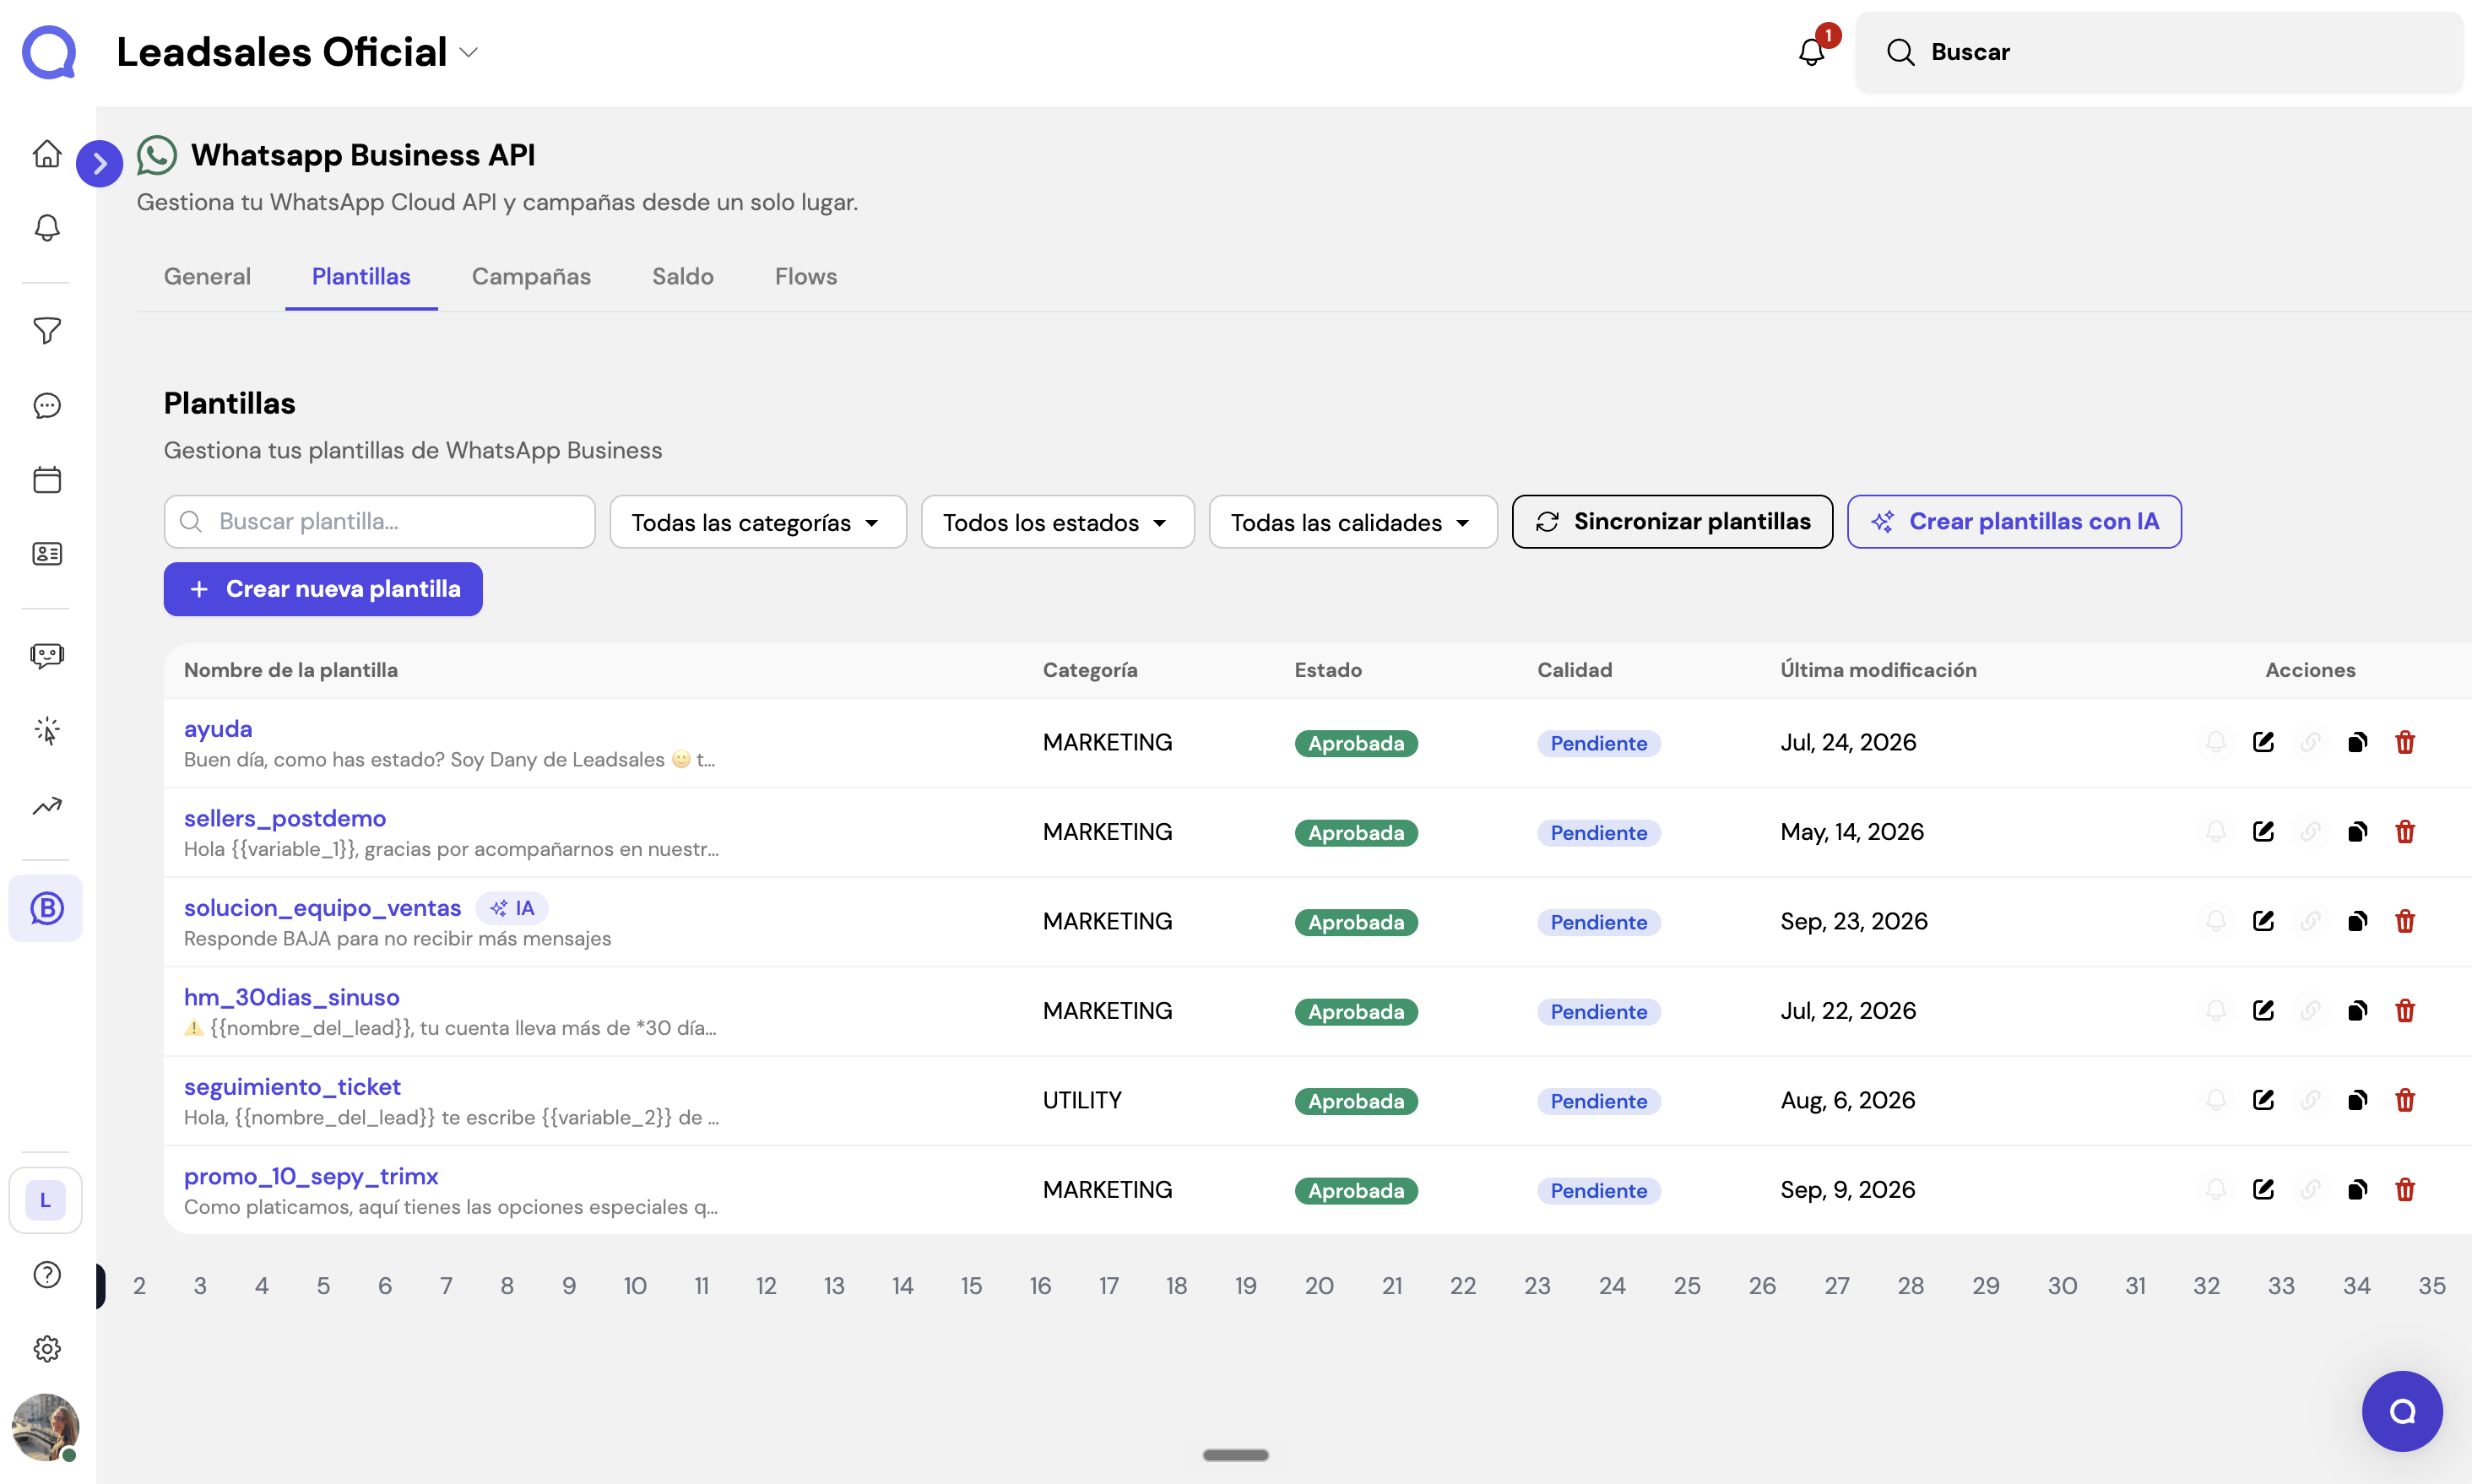This screenshot has width=2472, height=1484.
Task: Switch to the General tab
Action: 207,277
